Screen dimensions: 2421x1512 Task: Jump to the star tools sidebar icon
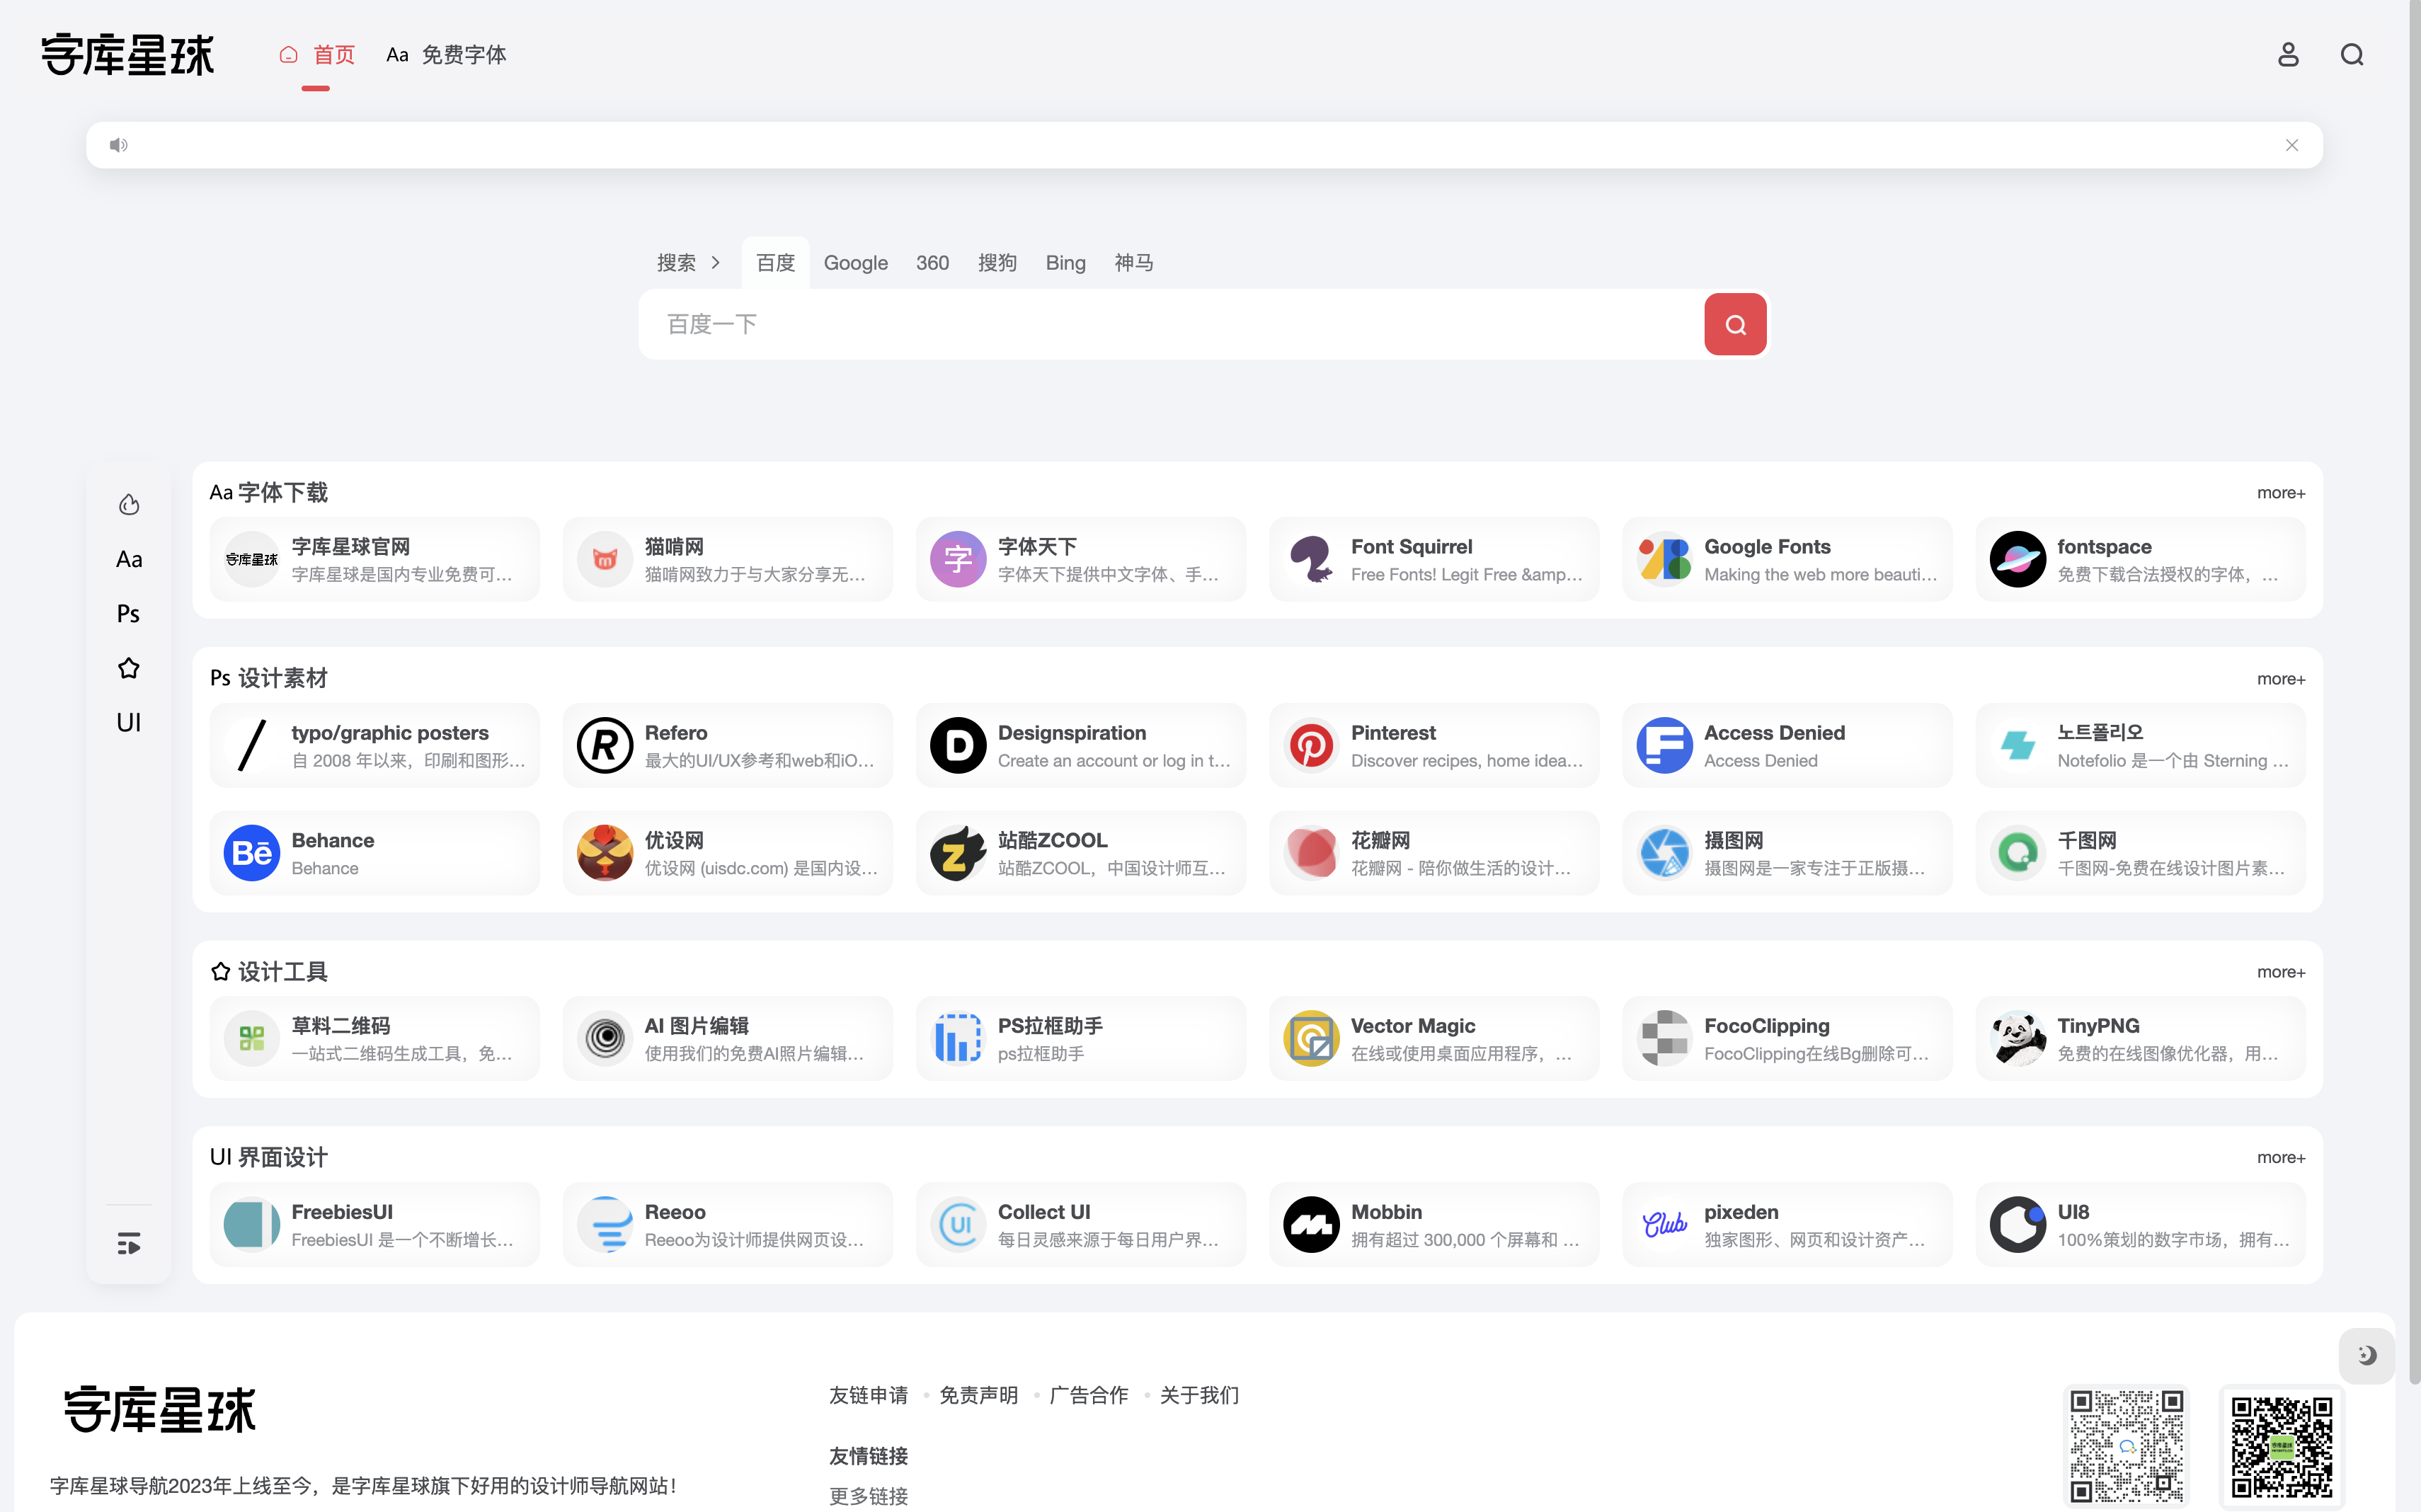(129, 668)
